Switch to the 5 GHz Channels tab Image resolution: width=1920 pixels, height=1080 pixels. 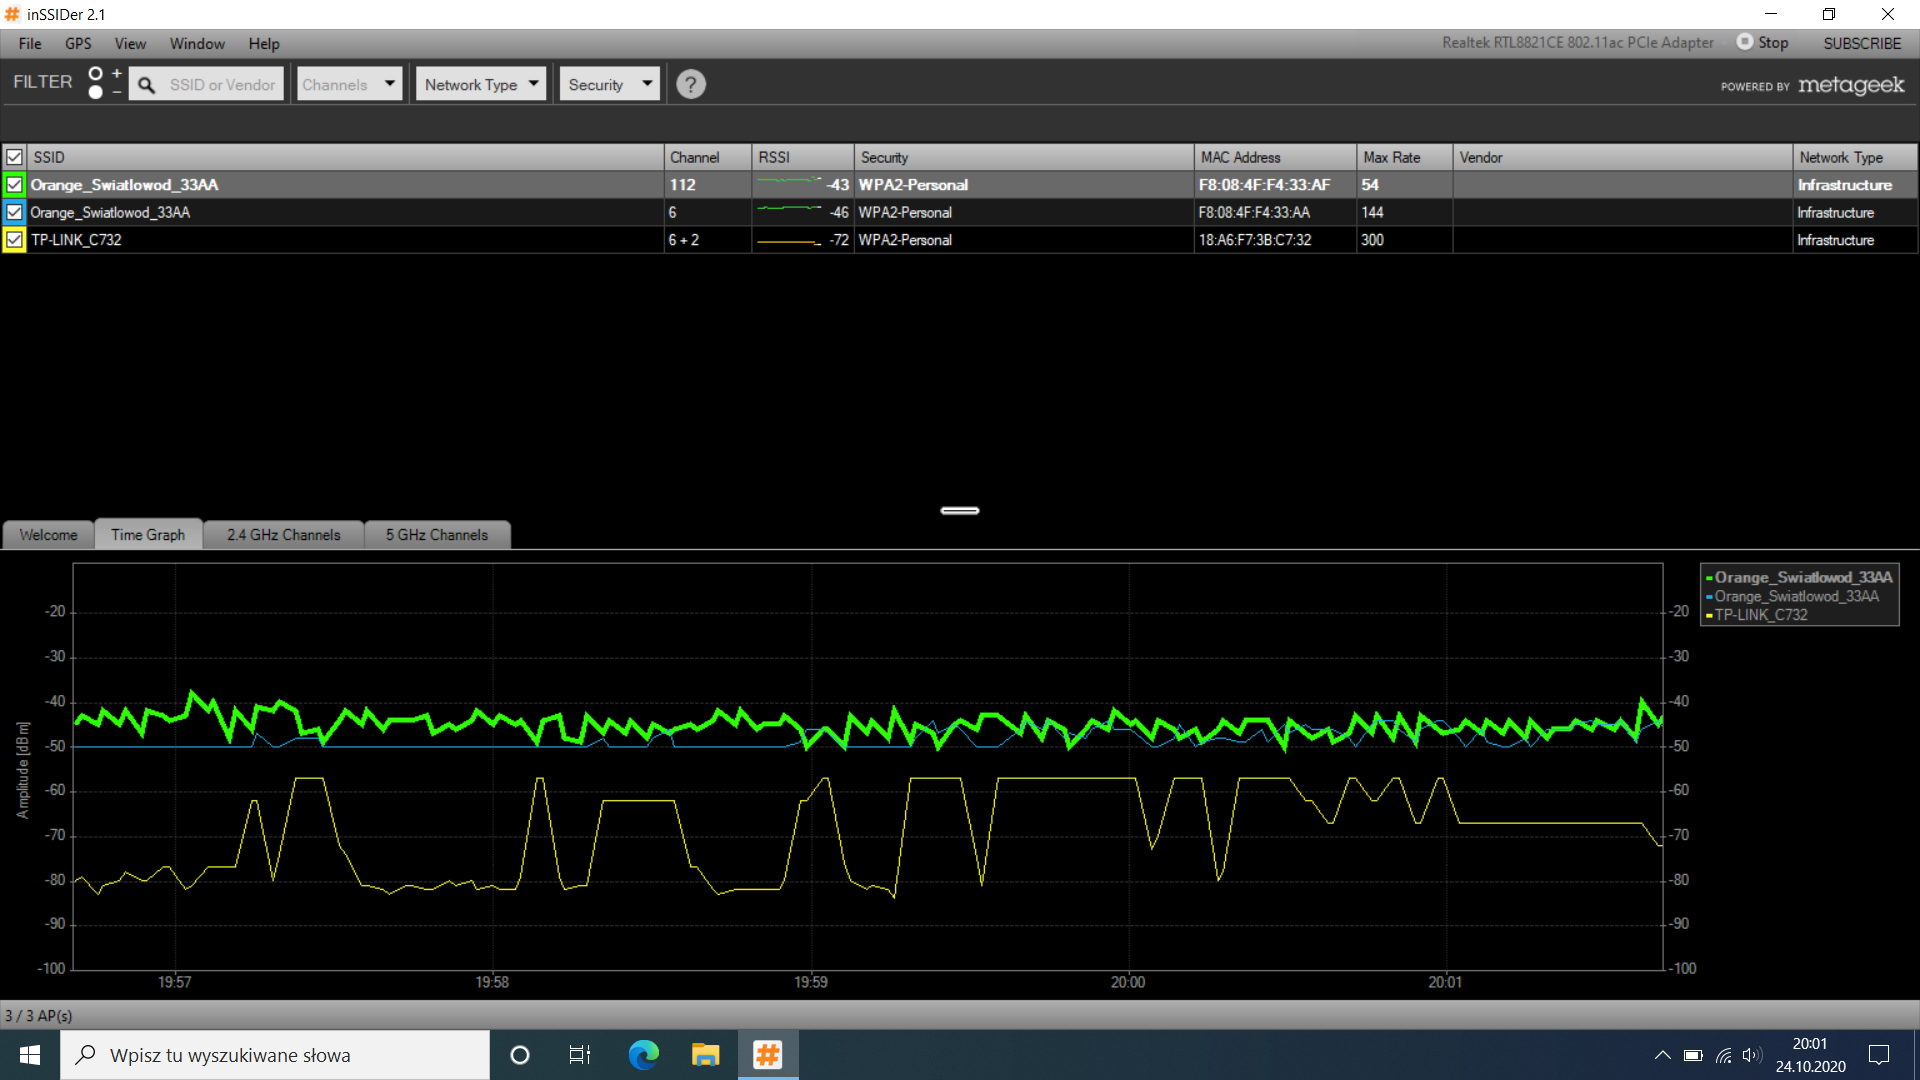(x=437, y=535)
